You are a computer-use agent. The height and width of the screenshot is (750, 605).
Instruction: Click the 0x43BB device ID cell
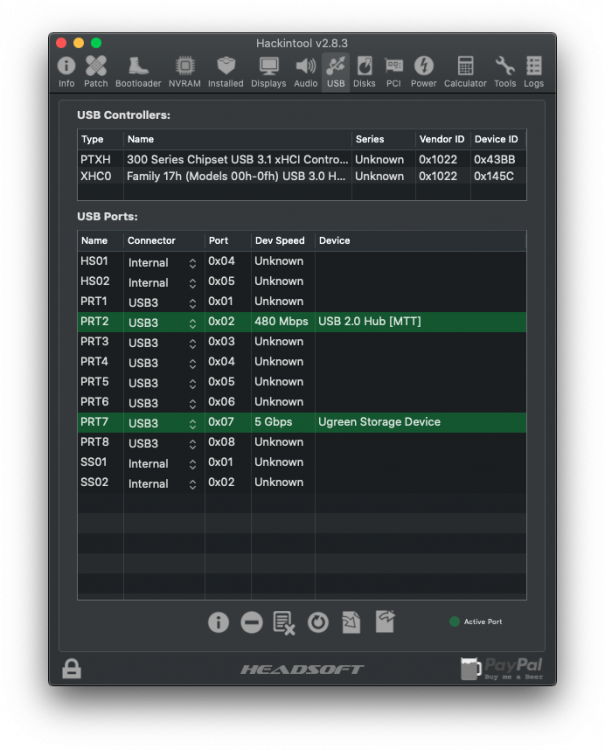495,159
